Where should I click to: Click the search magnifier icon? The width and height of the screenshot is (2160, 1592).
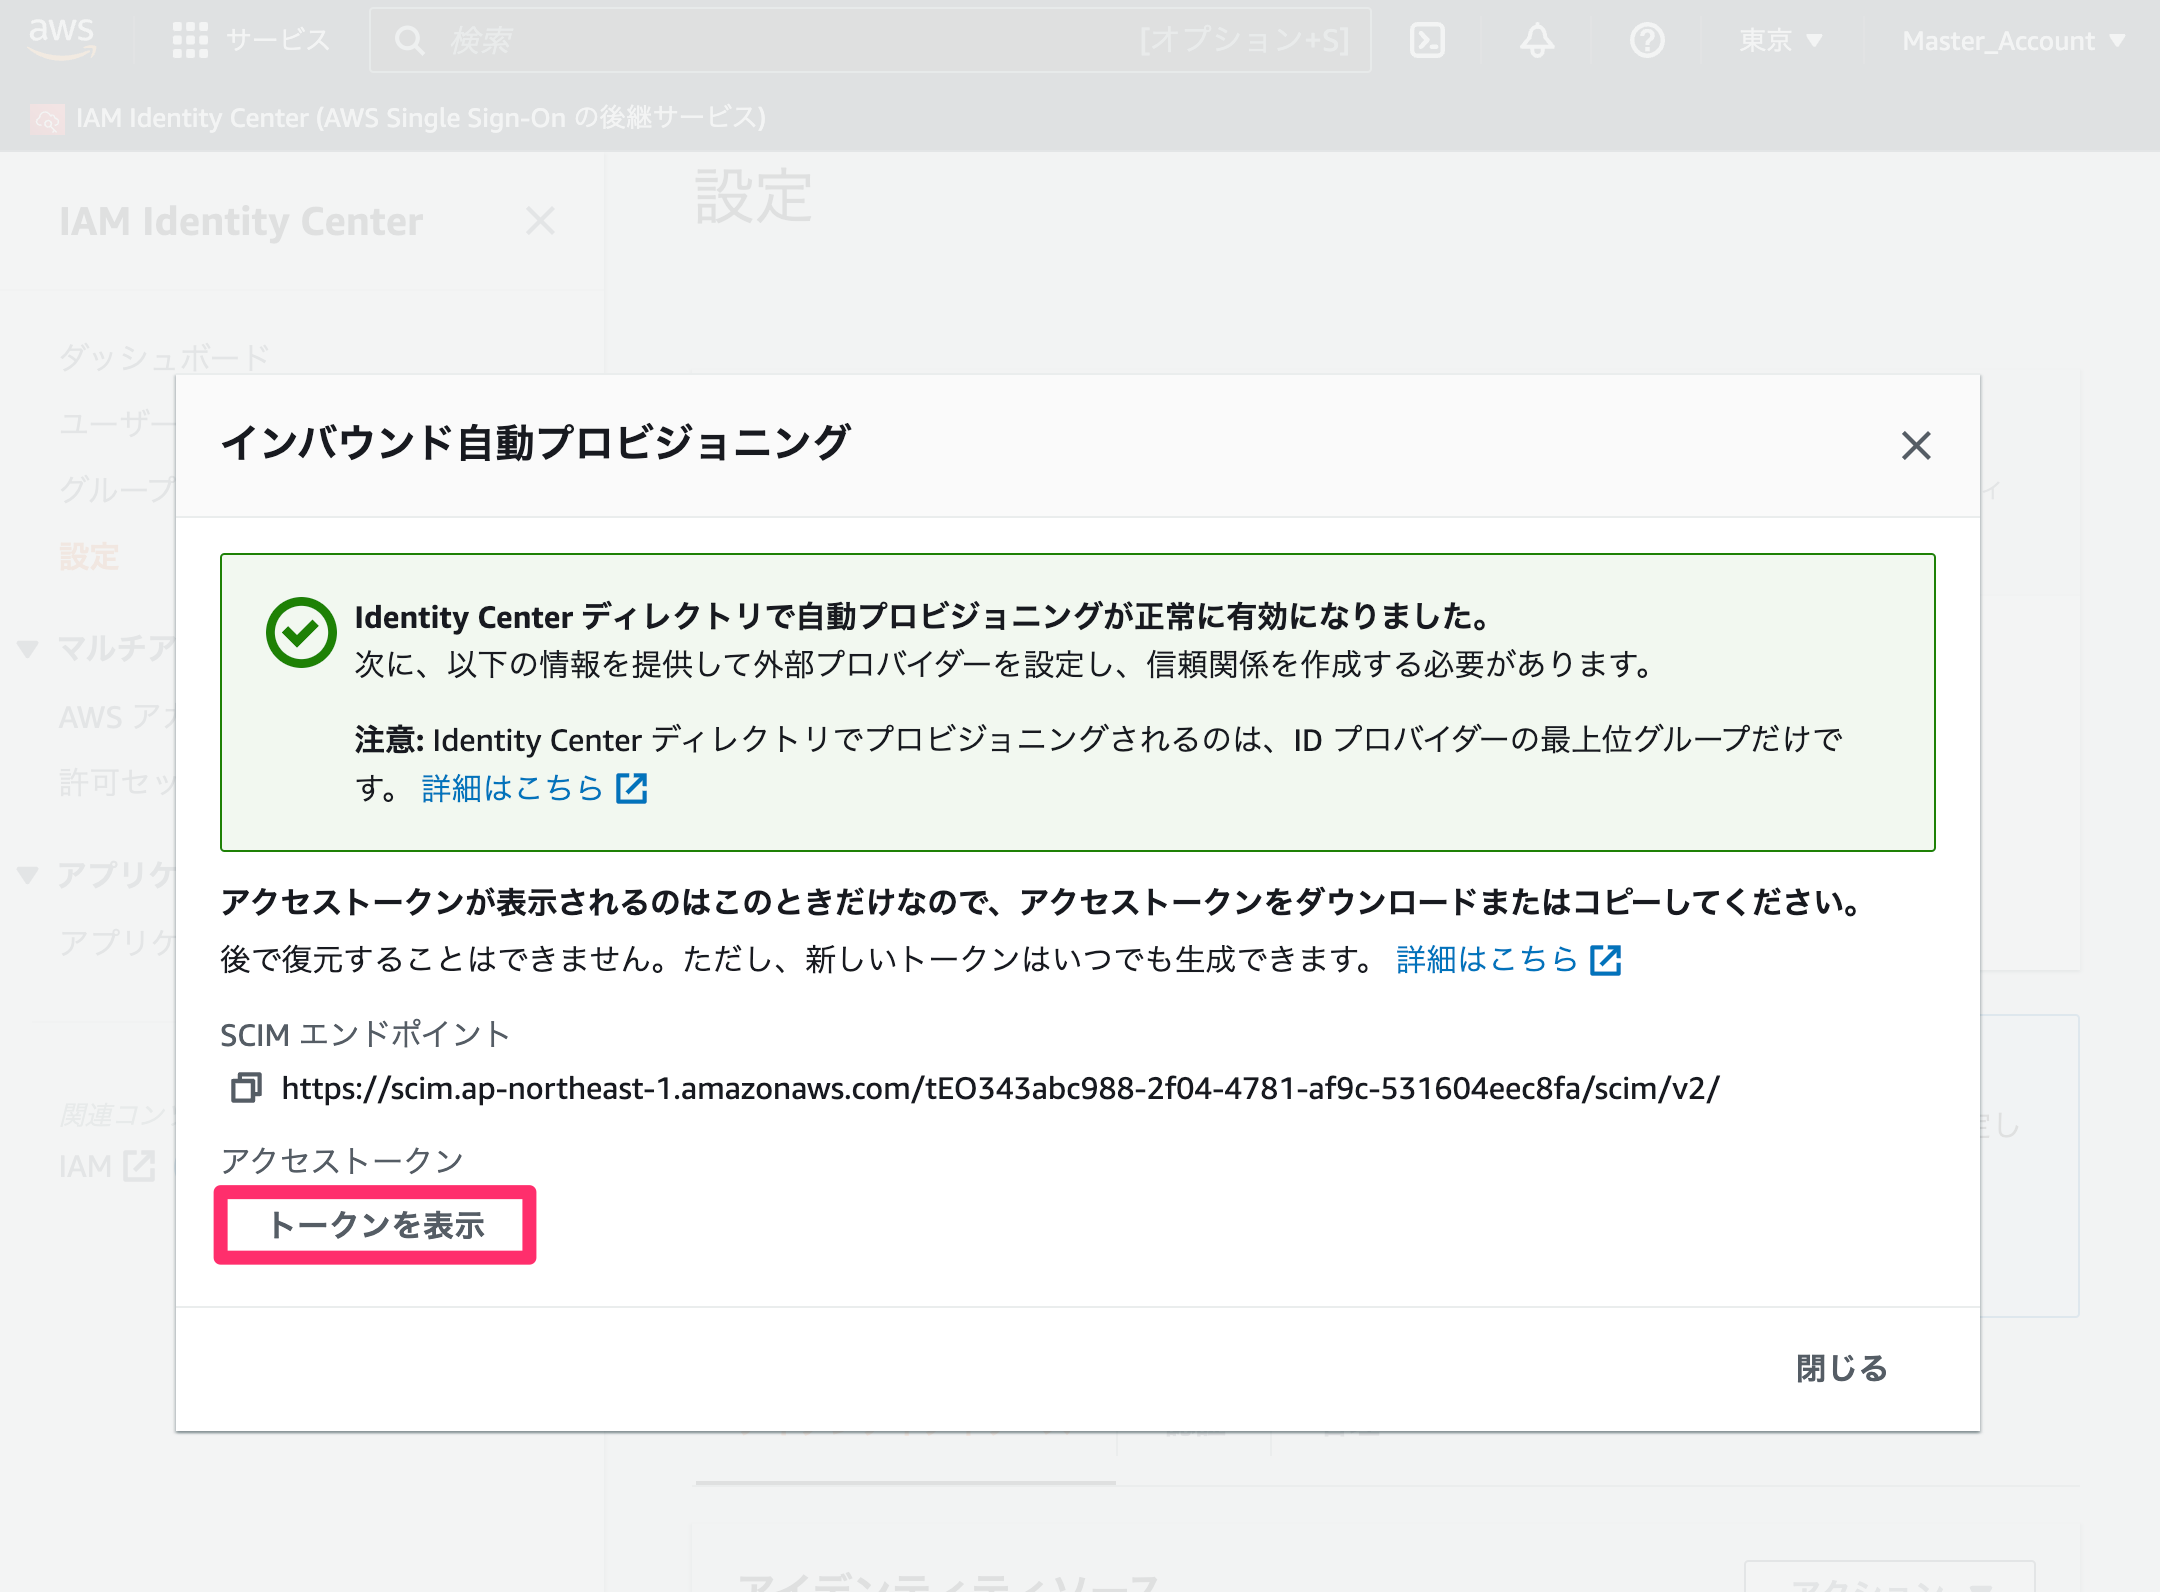pyautogui.click(x=409, y=40)
